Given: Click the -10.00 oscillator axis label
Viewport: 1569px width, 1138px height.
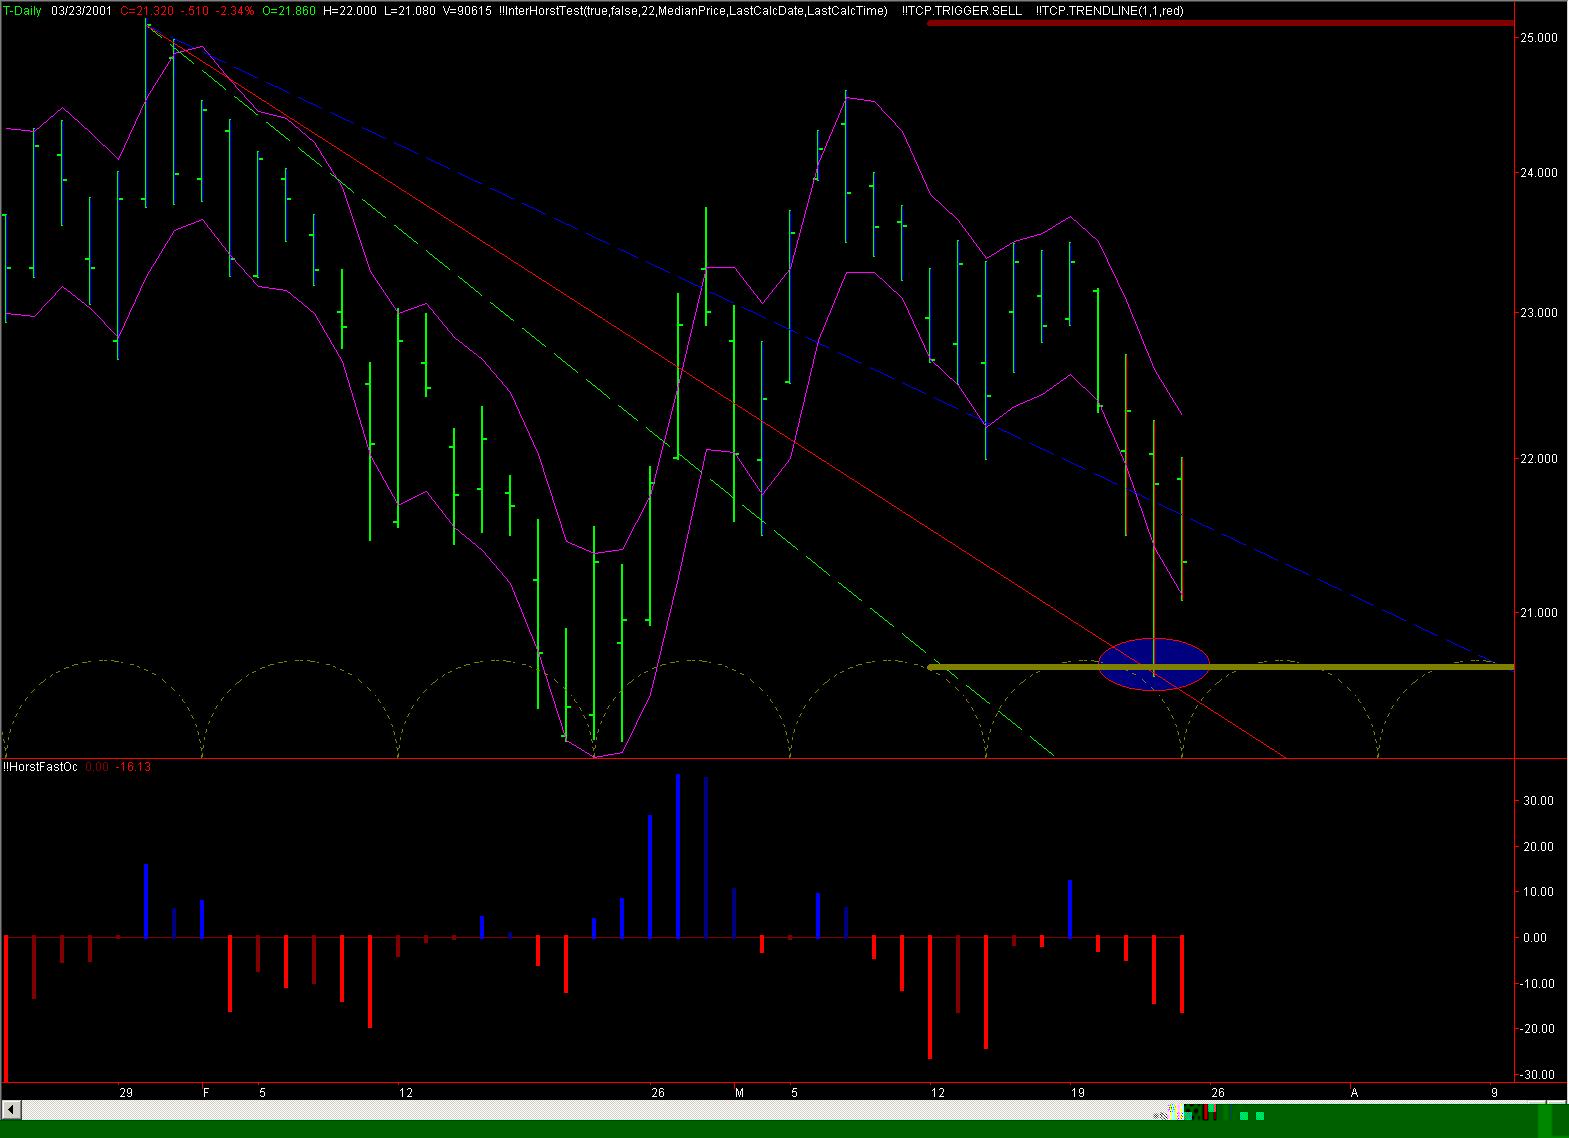Looking at the screenshot, I should coord(1537,984).
